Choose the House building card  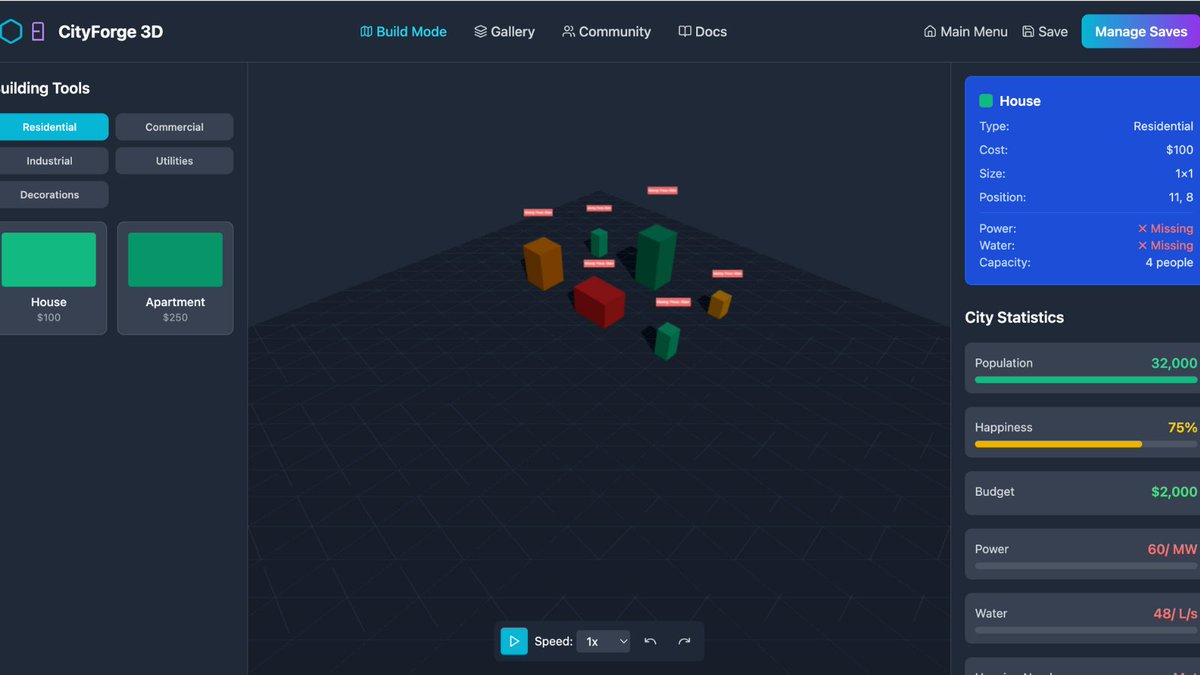point(48,278)
